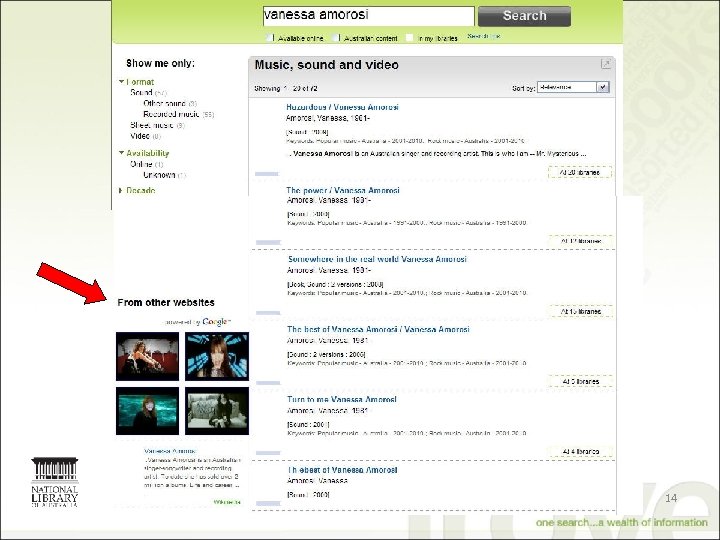Image resolution: width=720 pixels, height=540 pixels.
Task: Click the libraries badge for The power
Action: pyautogui.click(x=580, y=241)
